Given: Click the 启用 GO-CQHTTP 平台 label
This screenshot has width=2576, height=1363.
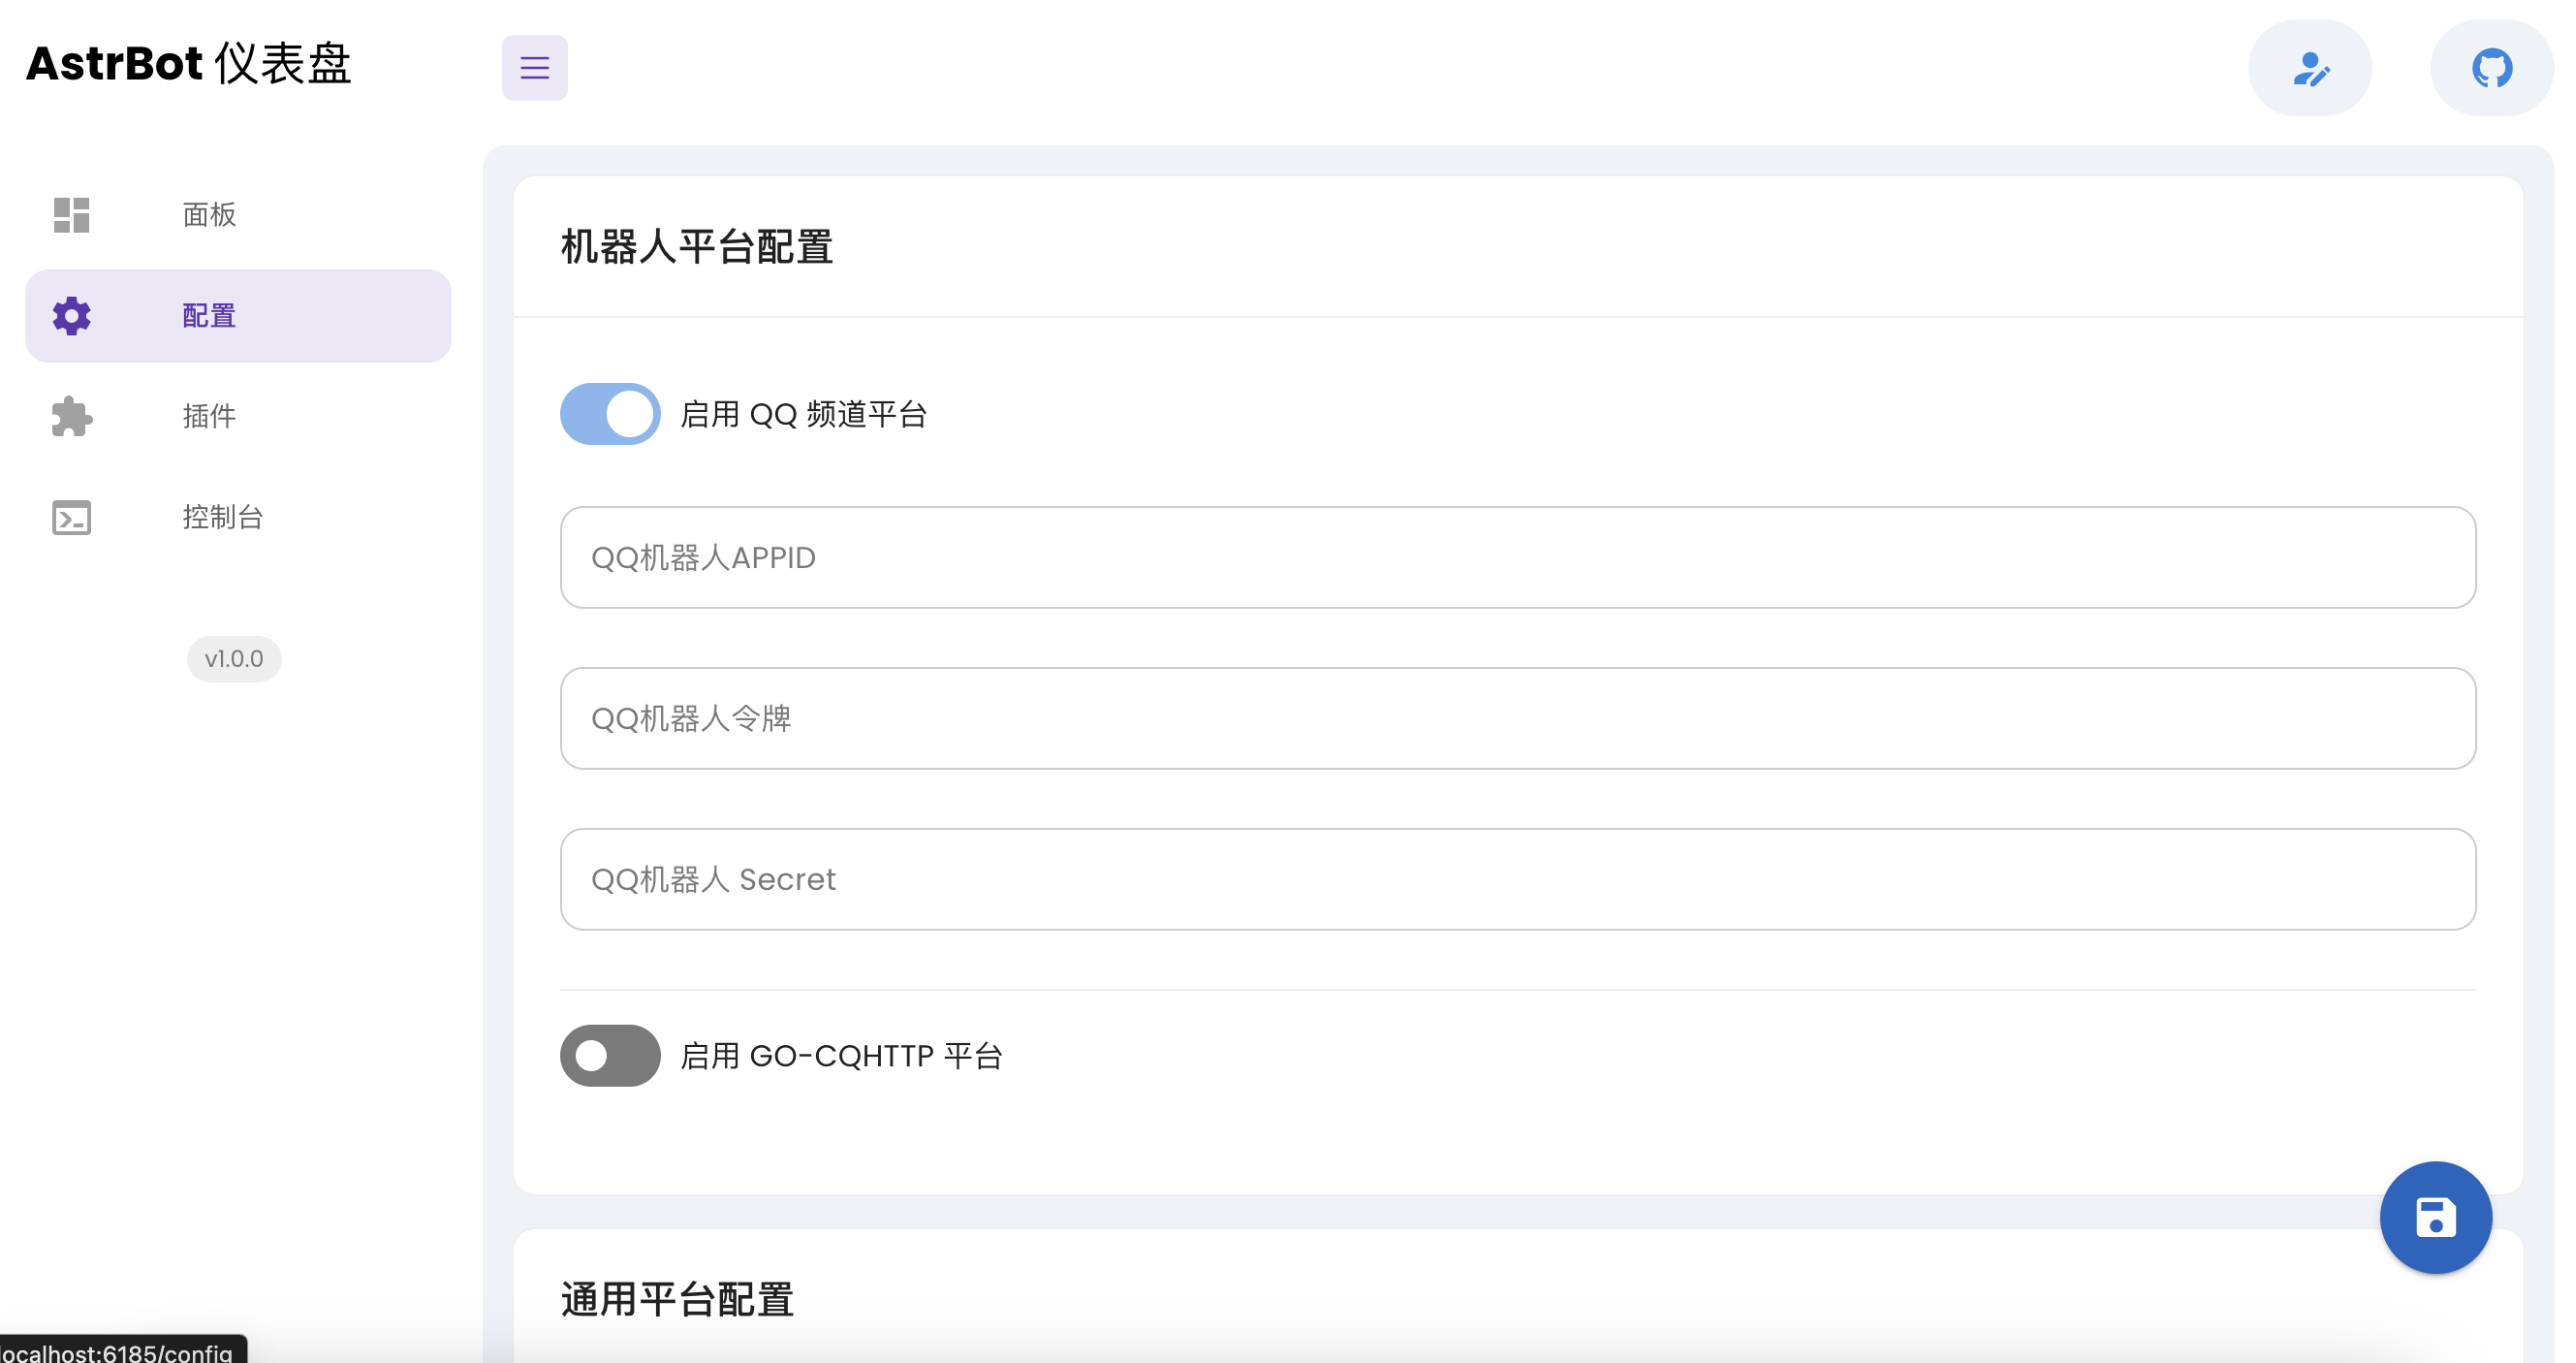Looking at the screenshot, I should click(842, 1056).
